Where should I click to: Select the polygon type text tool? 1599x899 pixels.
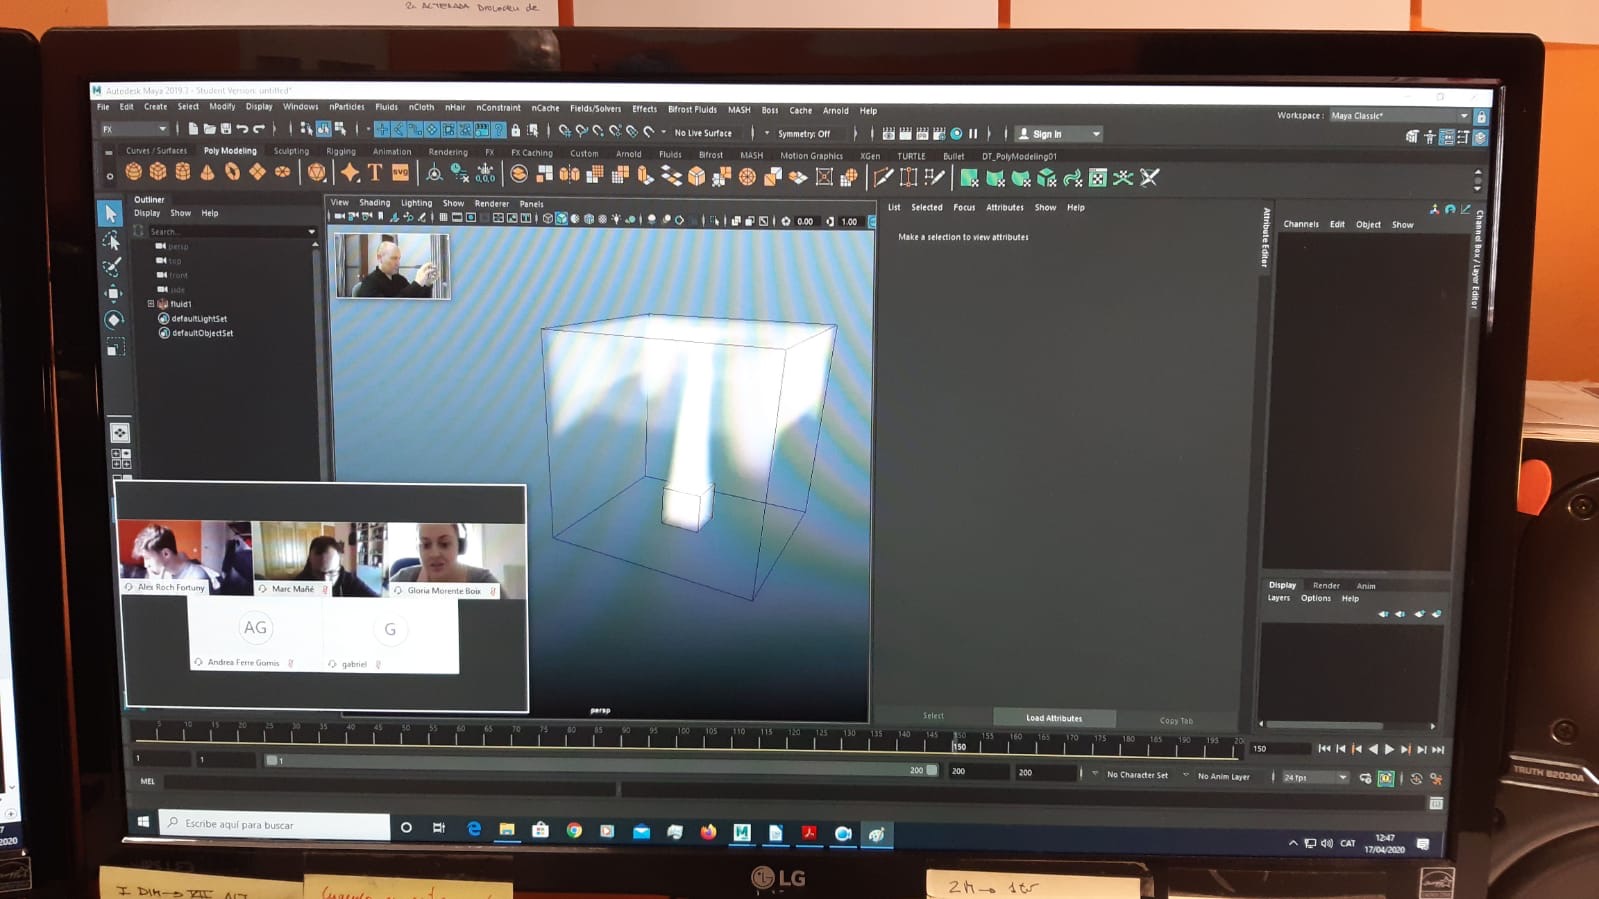(x=375, y=174)
